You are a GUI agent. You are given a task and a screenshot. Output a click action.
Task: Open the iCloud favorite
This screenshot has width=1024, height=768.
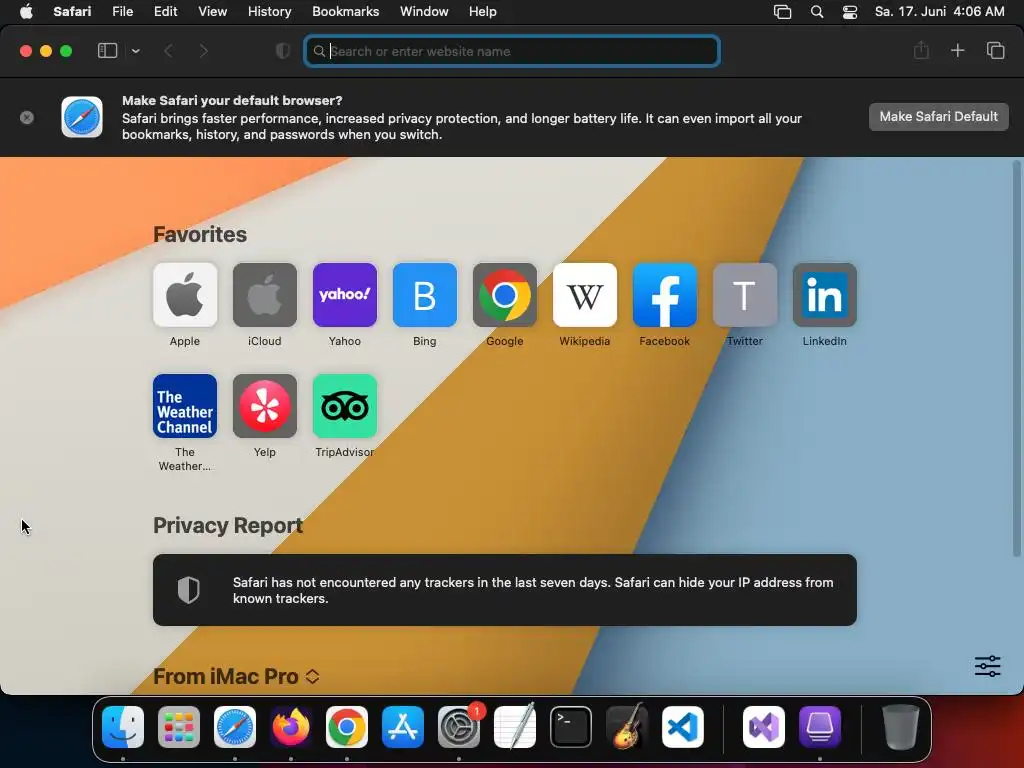[x=264, y=295]
